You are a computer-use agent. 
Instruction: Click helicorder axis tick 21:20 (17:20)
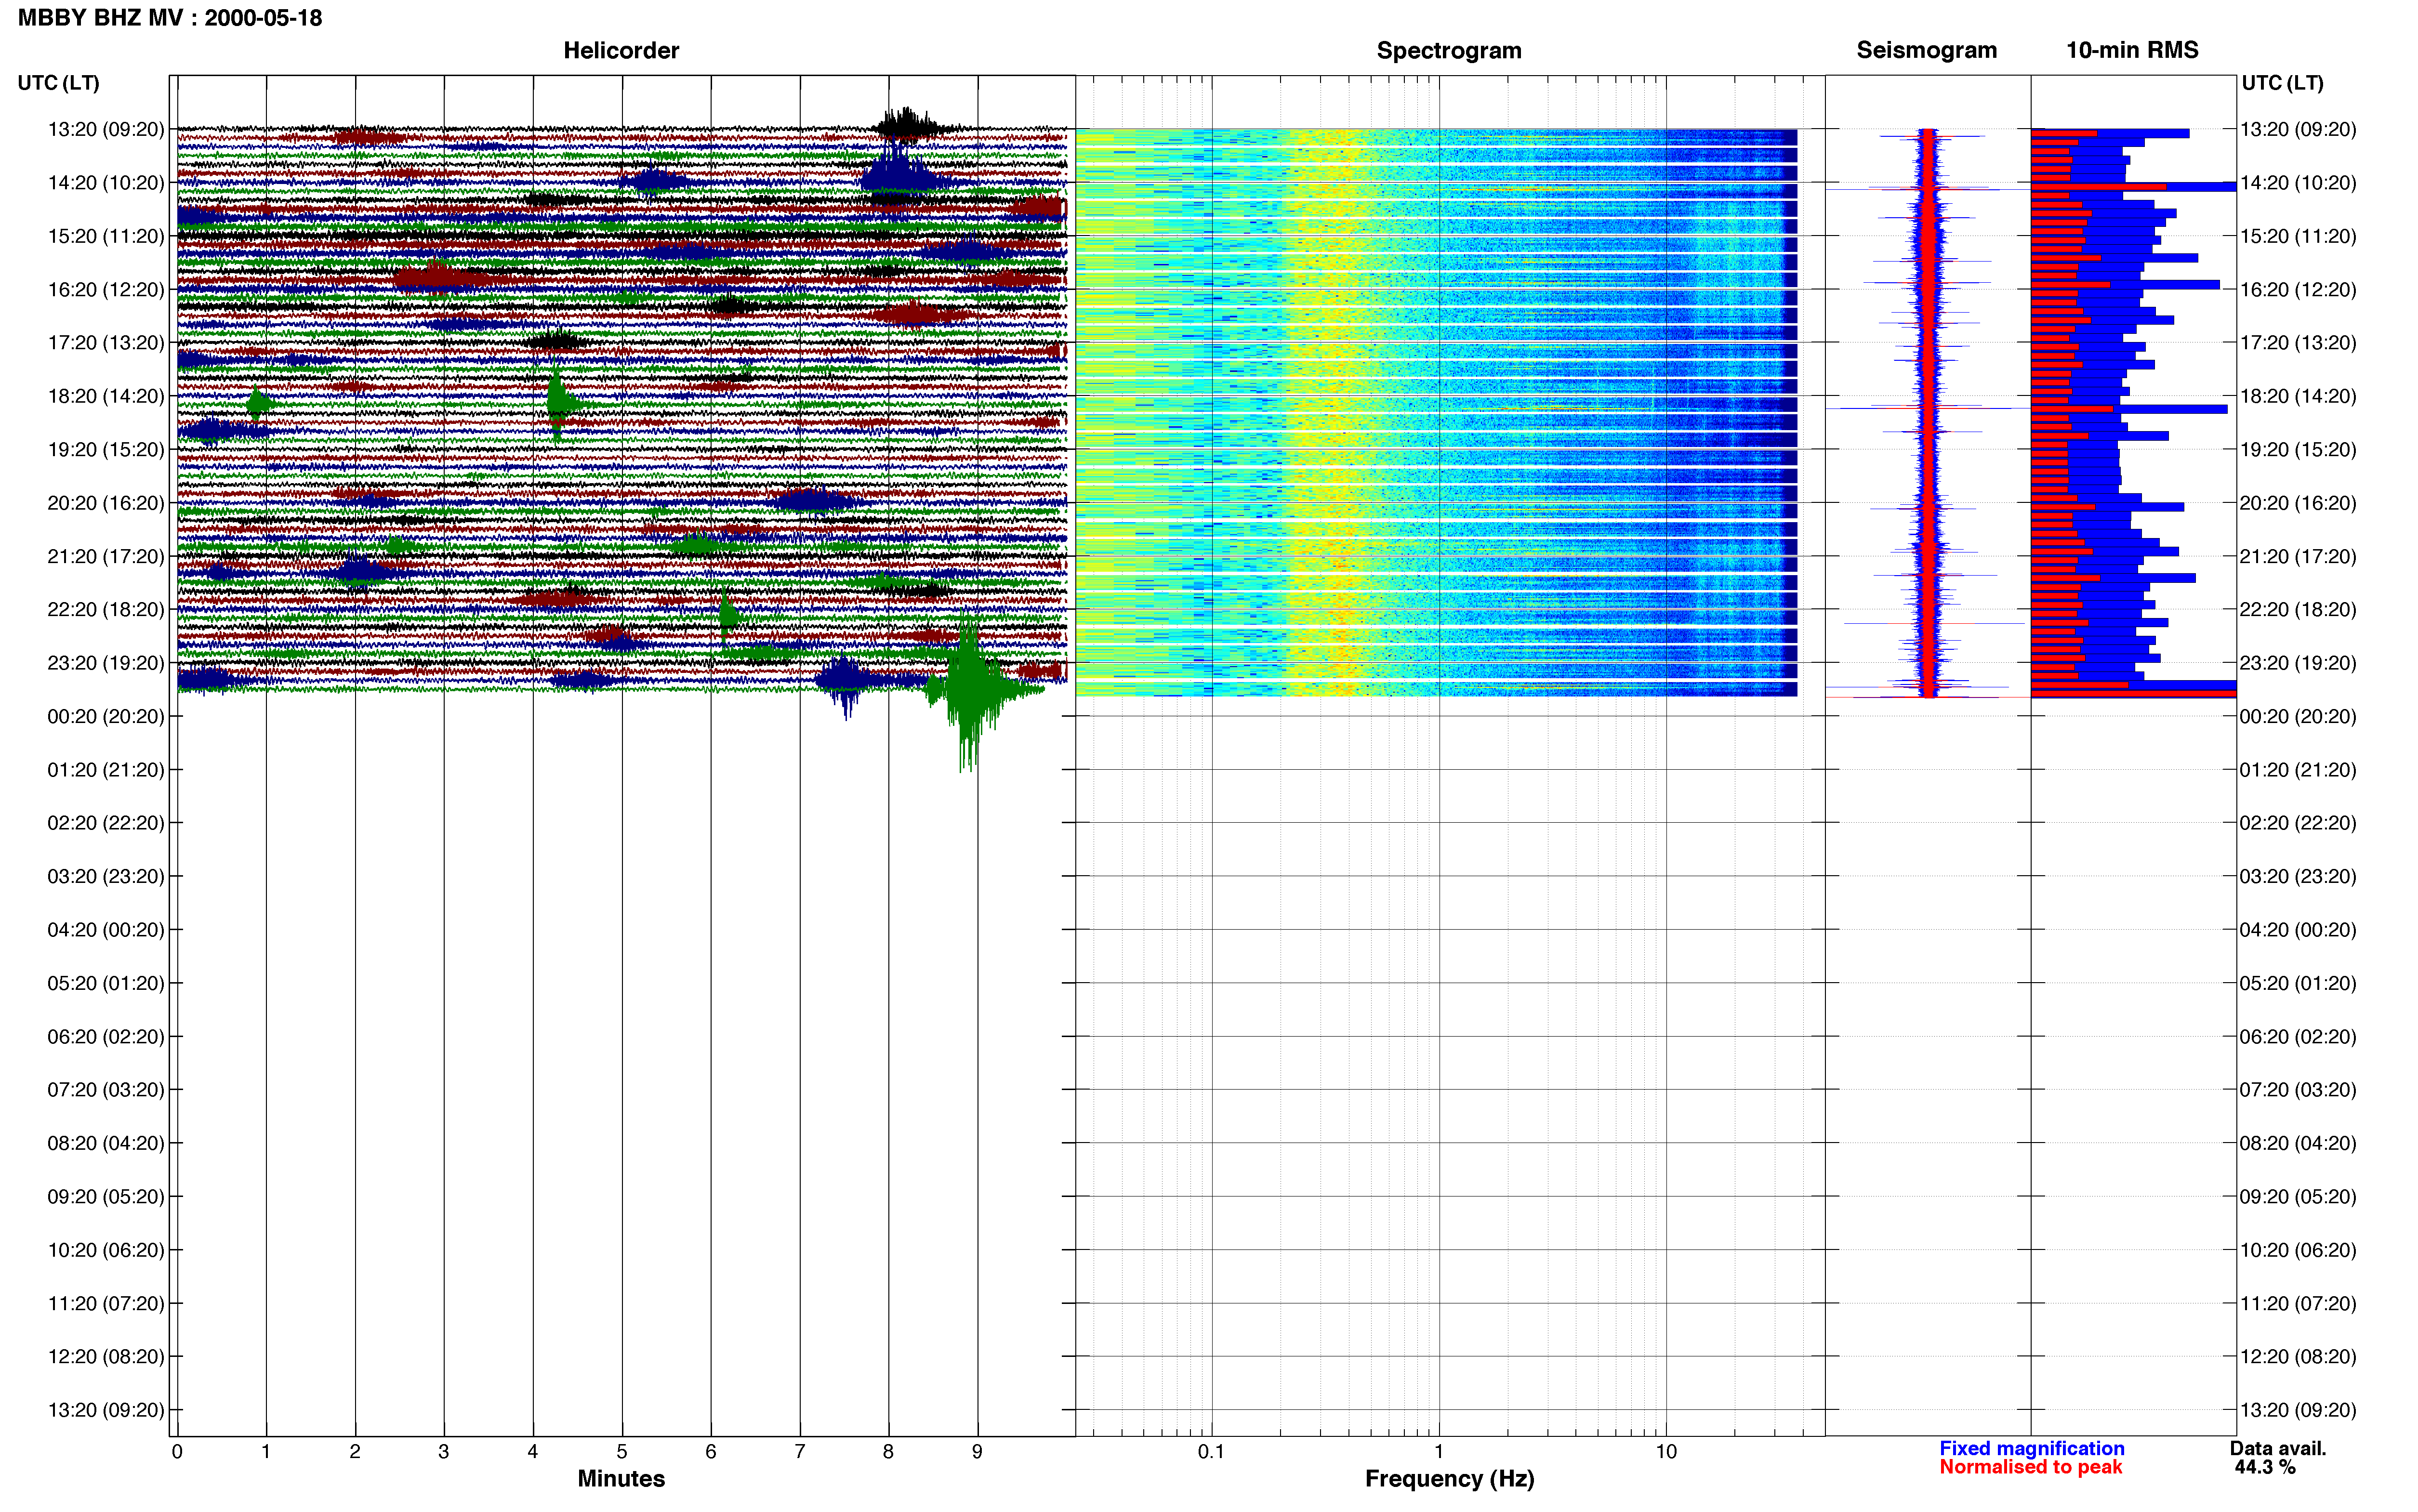point(106,556)
